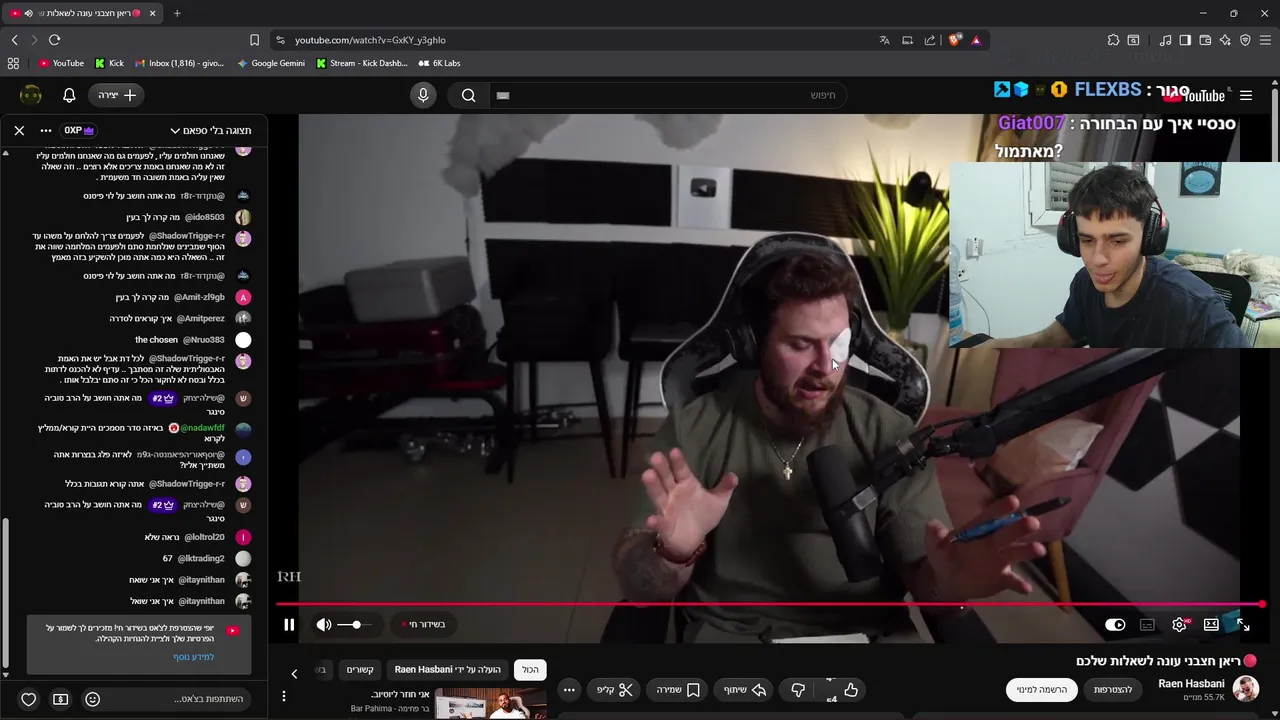Open YouTube account avatar menu

tap(31, 95)
